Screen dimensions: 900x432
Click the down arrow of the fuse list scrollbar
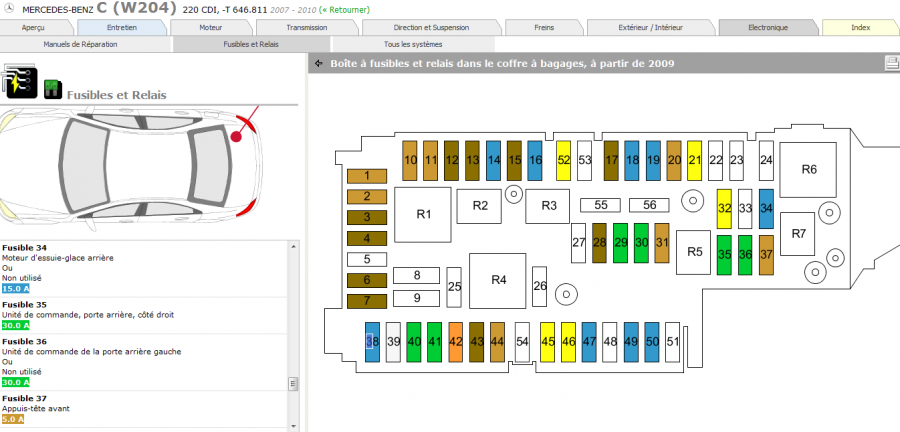[x=293, y=426]
